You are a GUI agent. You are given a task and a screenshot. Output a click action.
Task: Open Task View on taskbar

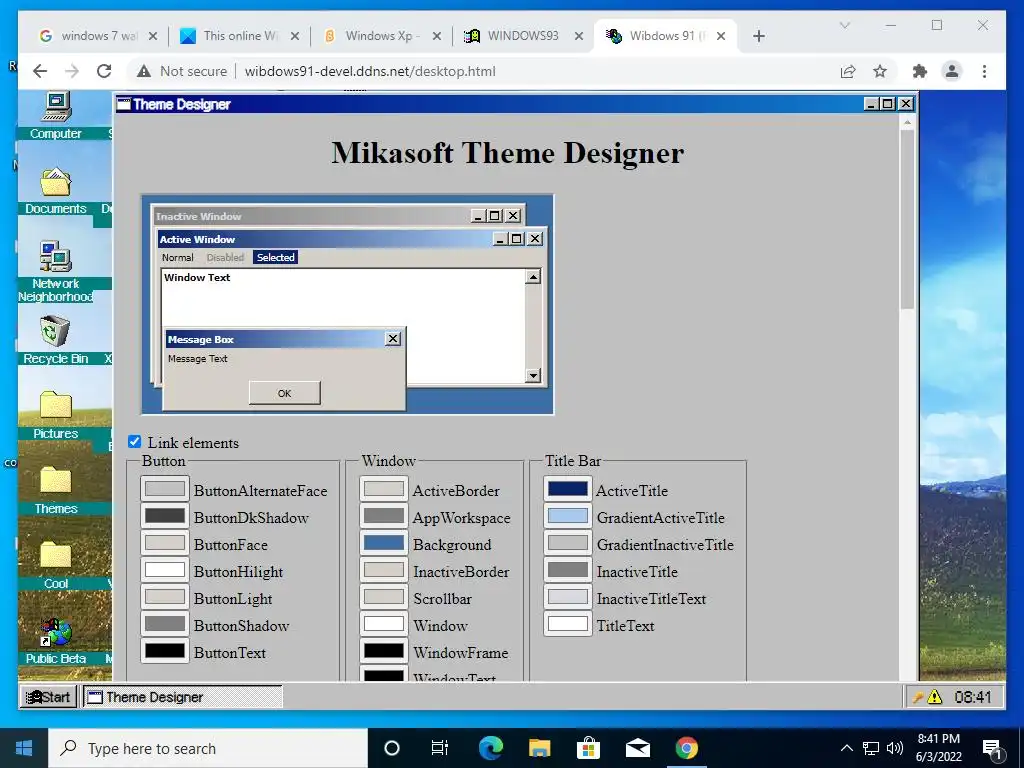pyautogui.click(x=440, y=748)
